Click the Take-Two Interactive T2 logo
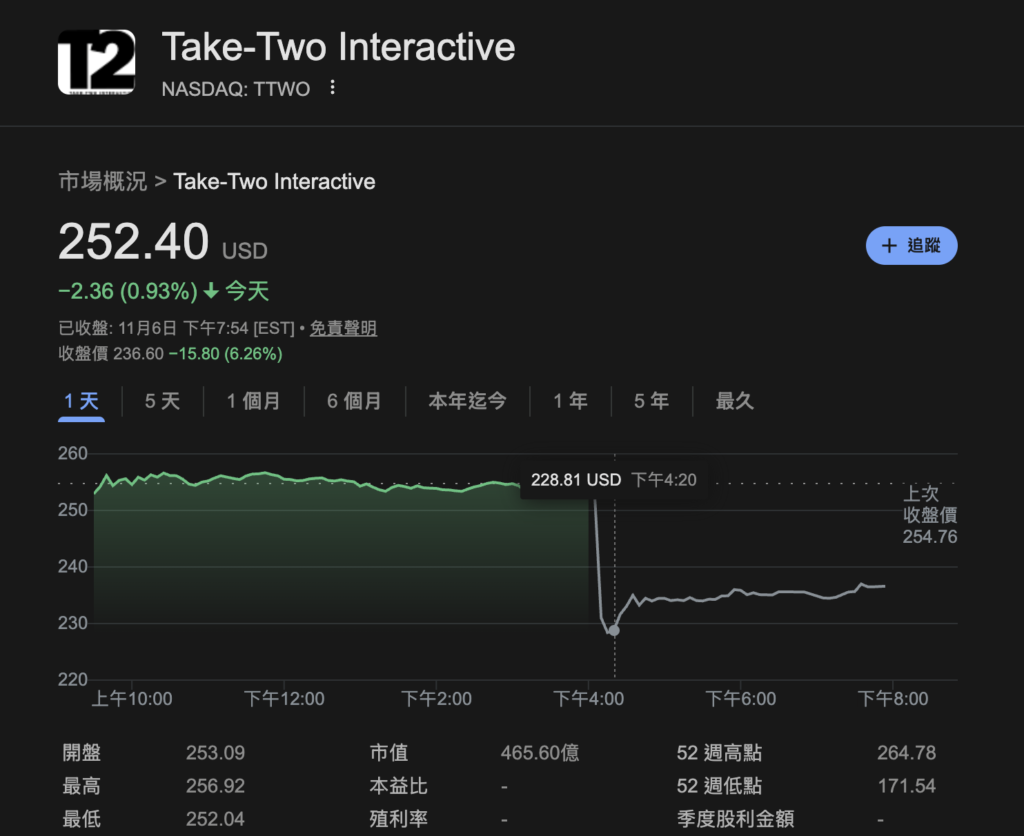The width and height of the screenshot is (1024, 836). tap(96, 60)
